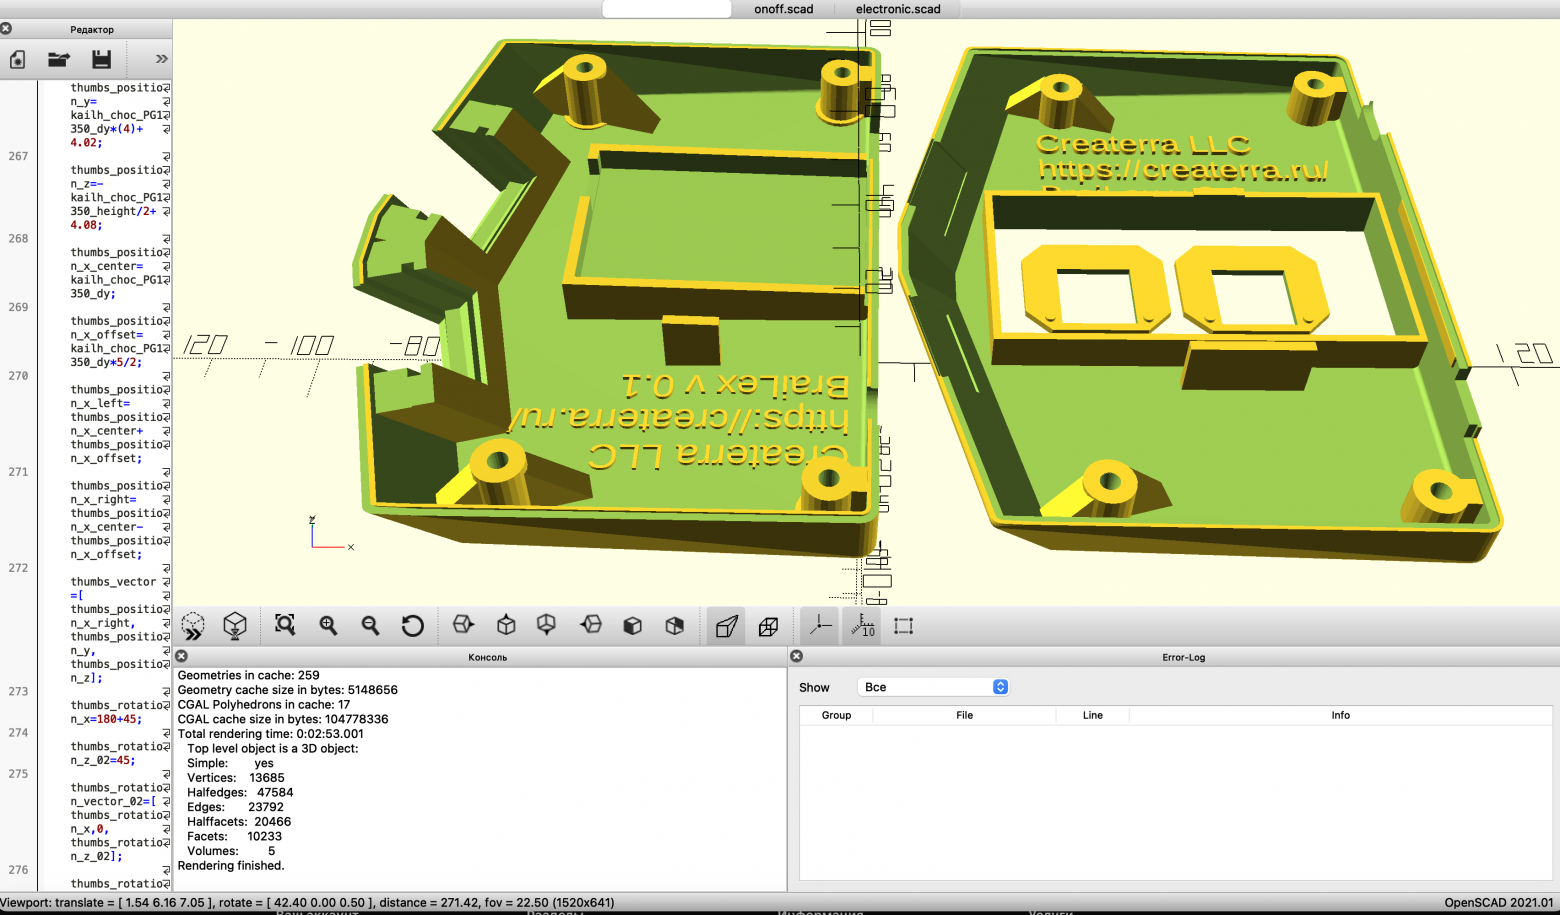Click console line 'Geometries in cache: 259'
The height and width of the screenshot is (915, 1560).
click(x=248, y=675)
